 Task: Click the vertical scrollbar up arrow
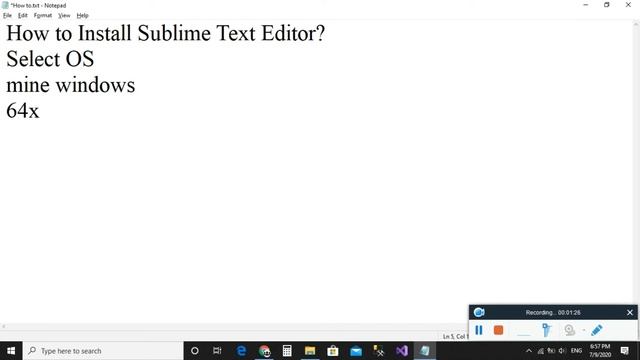tap(636, 24)
